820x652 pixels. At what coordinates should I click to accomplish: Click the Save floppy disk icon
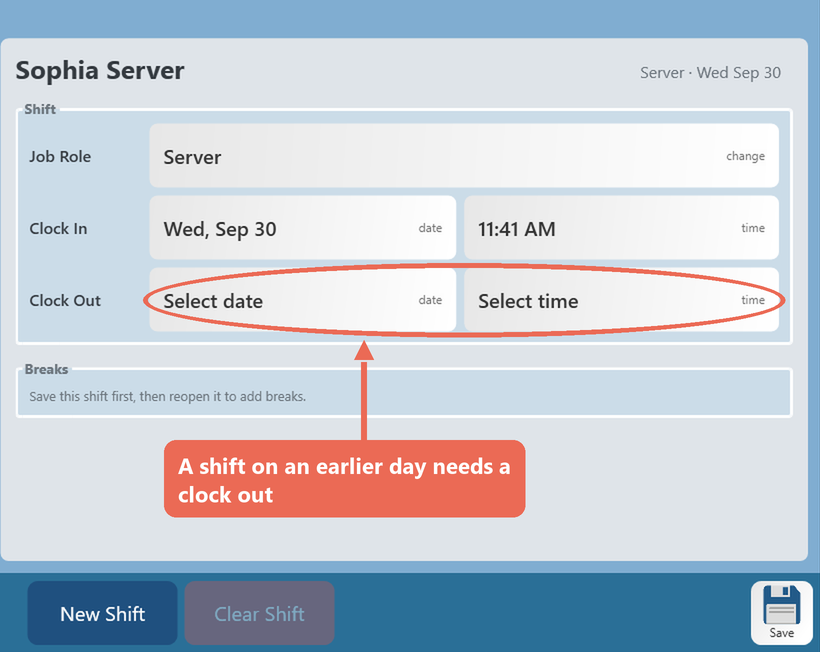[x=781, y=612]
